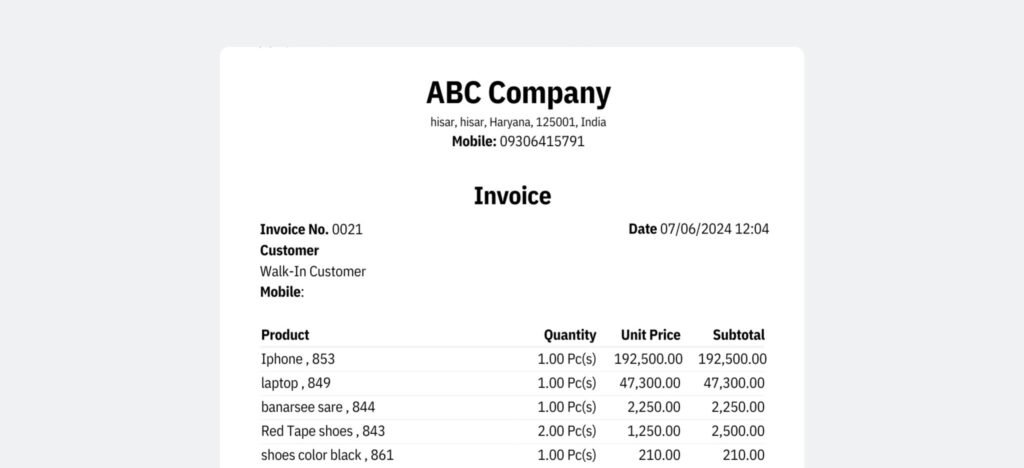Select the laptop , 849 product entry
Viewport: 1024px width, 468px height.
[x=295, y=383]
